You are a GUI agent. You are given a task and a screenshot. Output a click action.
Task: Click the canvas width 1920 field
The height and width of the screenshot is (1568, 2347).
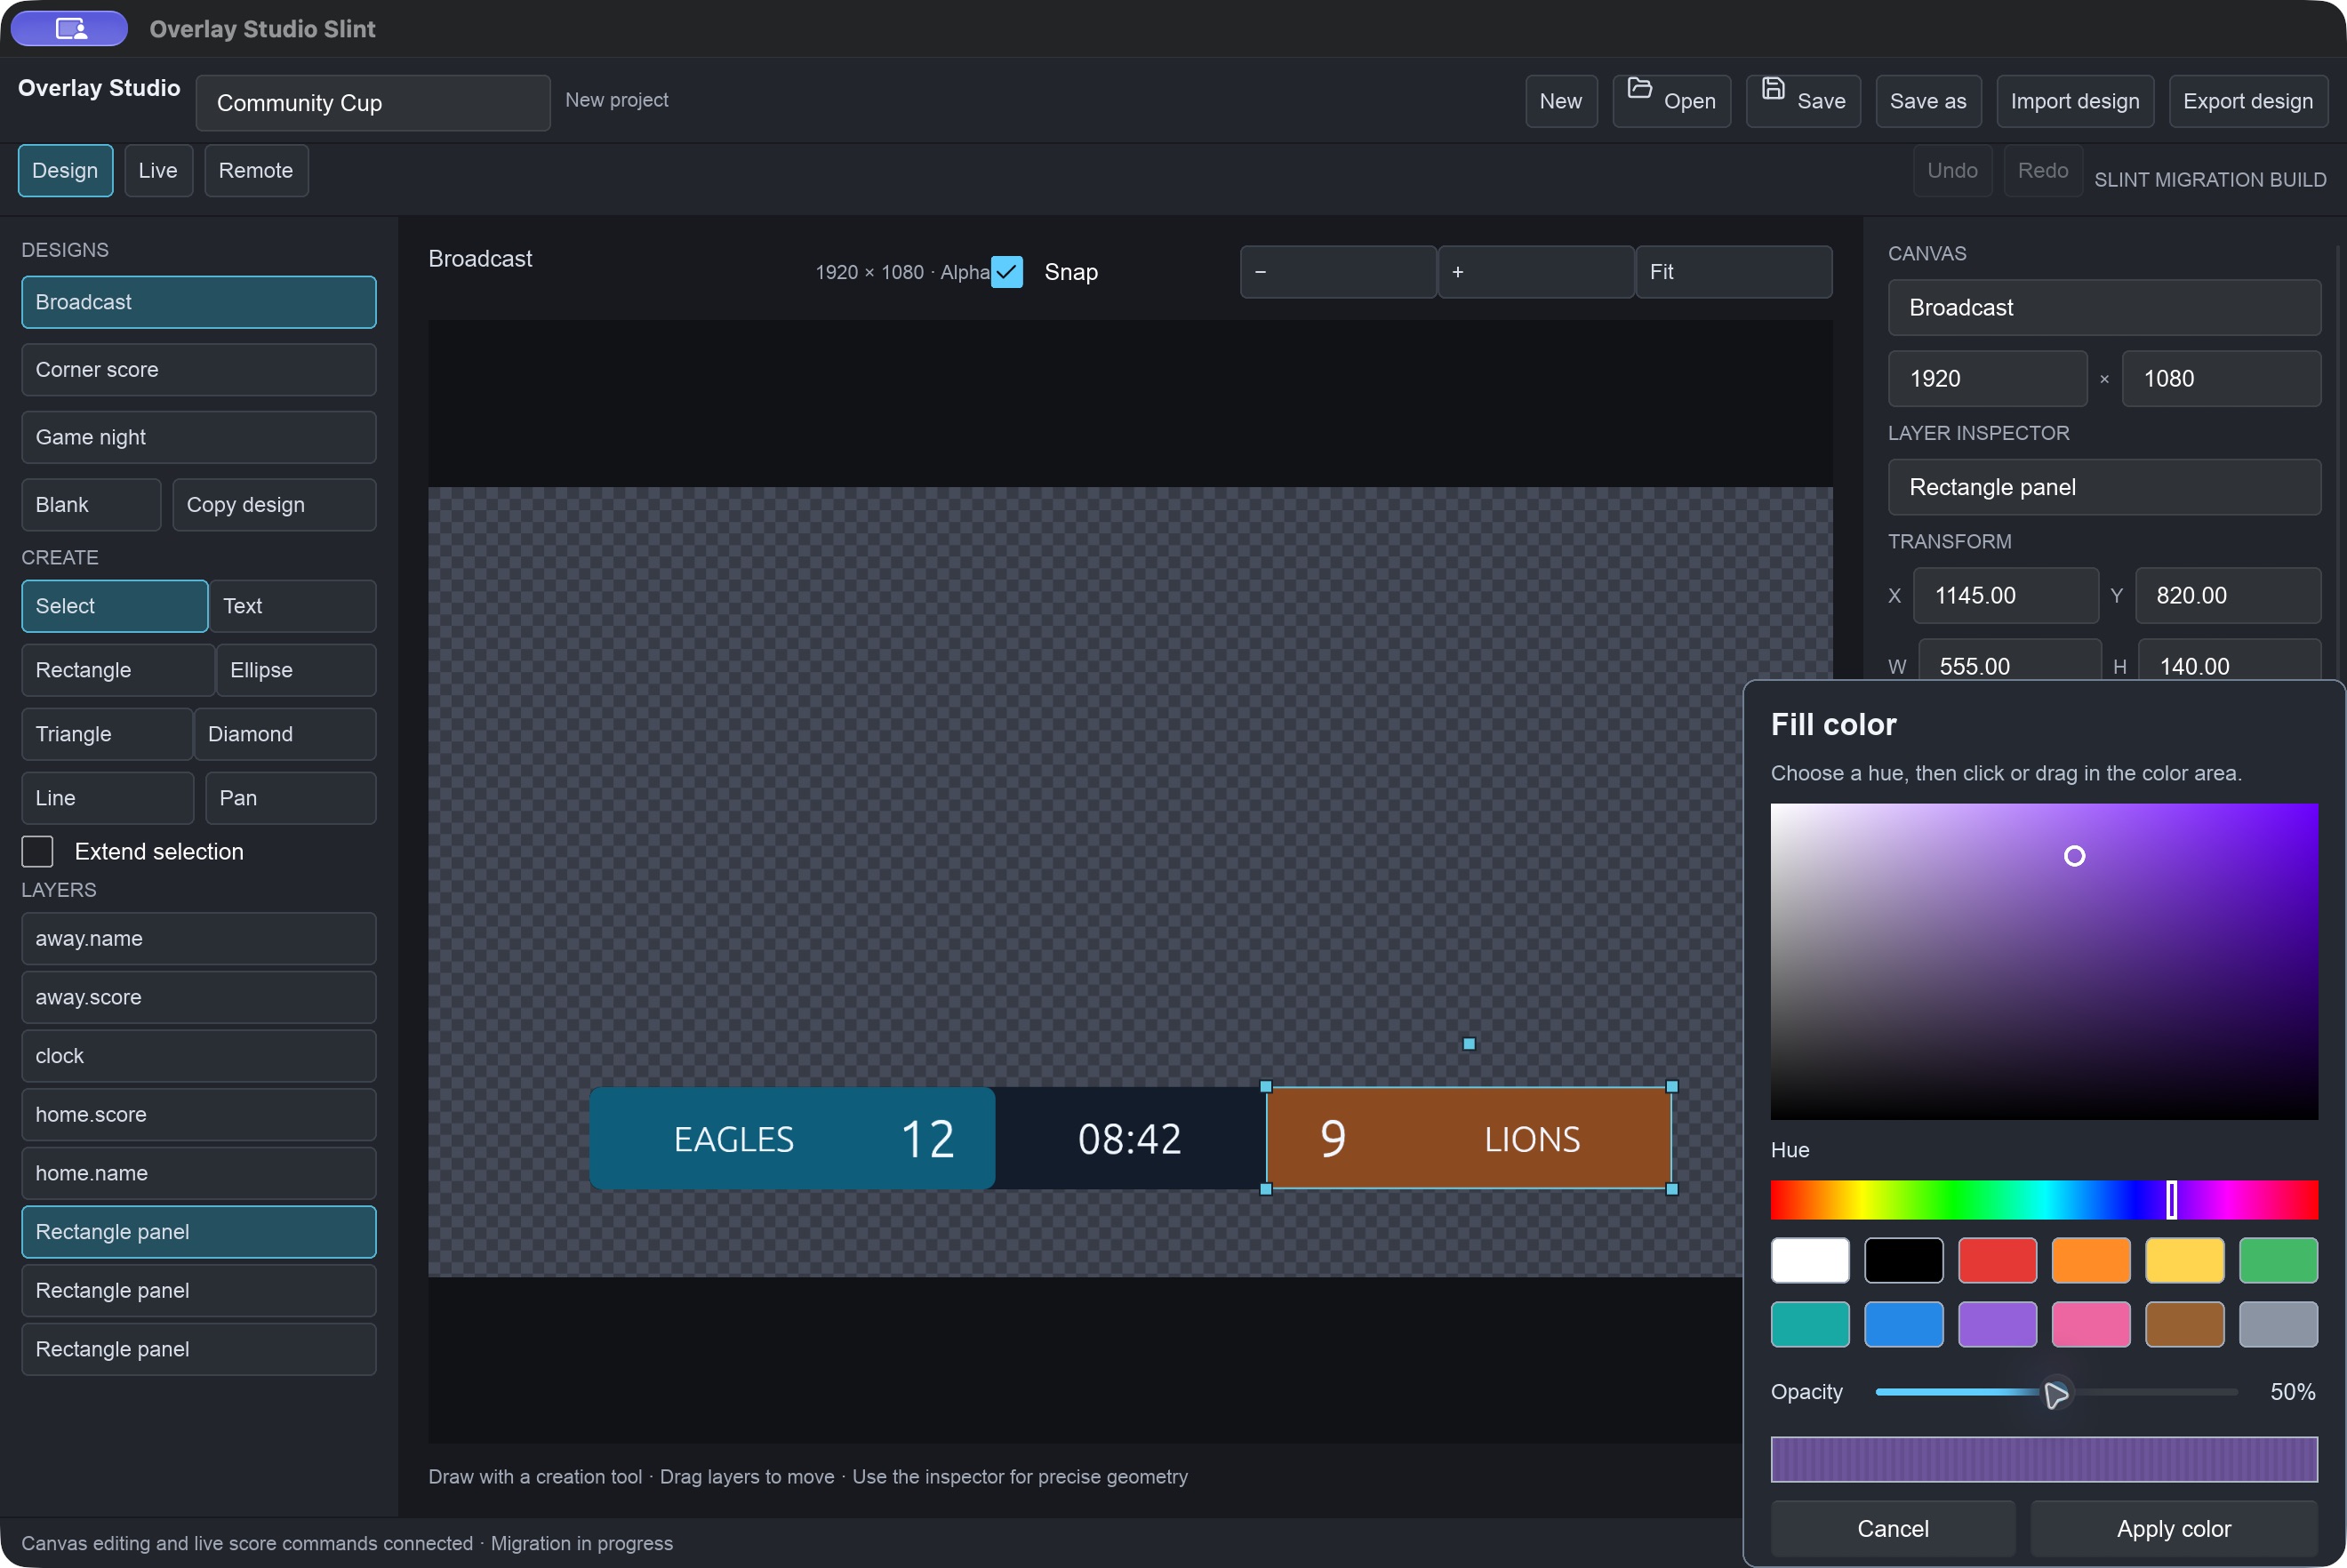(1987, 379)
